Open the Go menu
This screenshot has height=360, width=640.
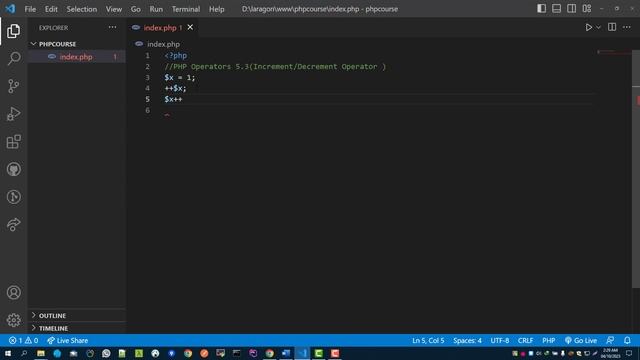pos(136,9)
